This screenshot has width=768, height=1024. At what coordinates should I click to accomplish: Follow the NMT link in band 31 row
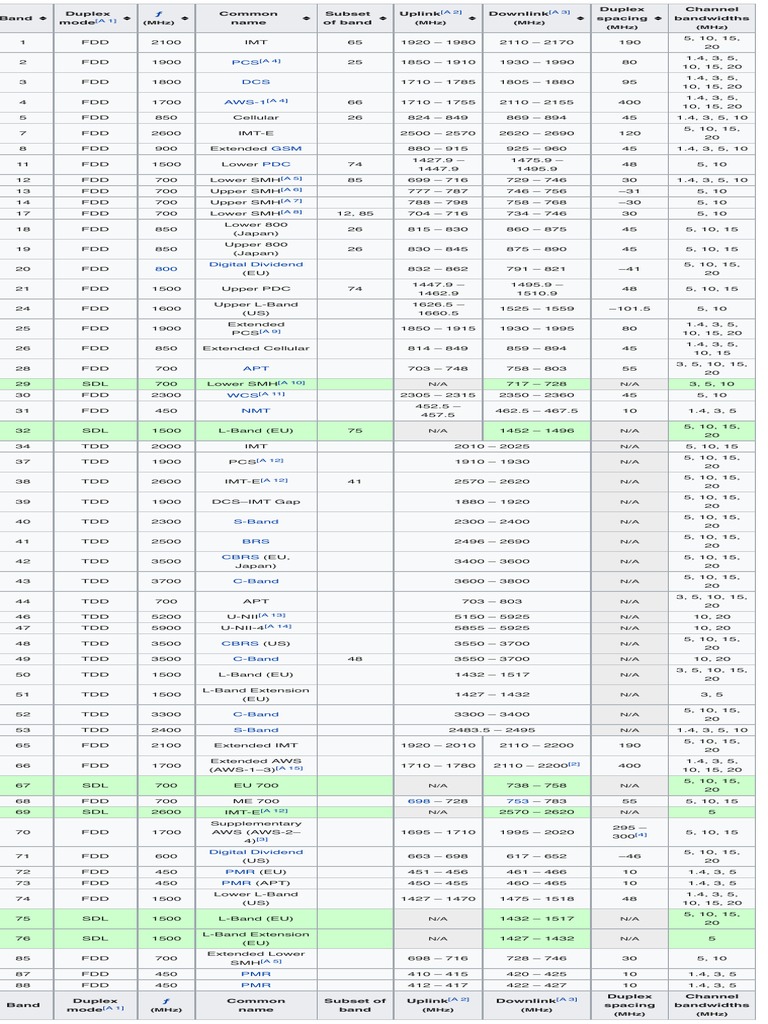[x=256, y=411]
